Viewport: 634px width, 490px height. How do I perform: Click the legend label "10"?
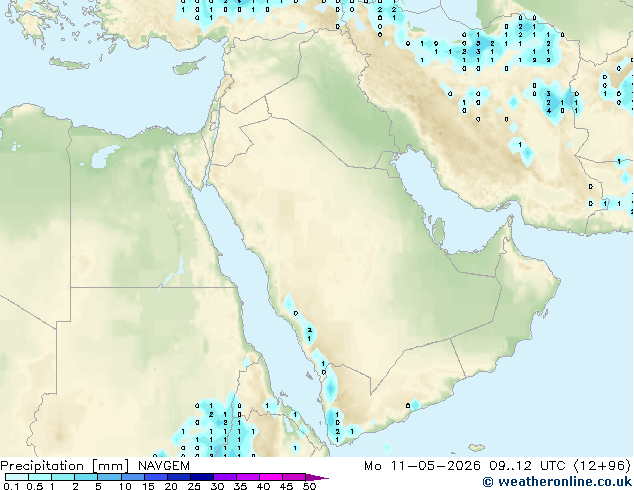point(124,486)
